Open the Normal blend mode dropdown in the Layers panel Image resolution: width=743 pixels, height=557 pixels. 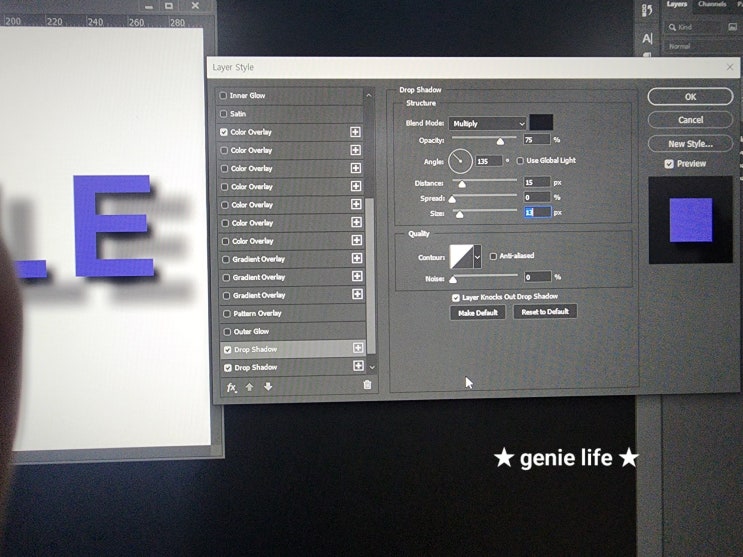701,46
